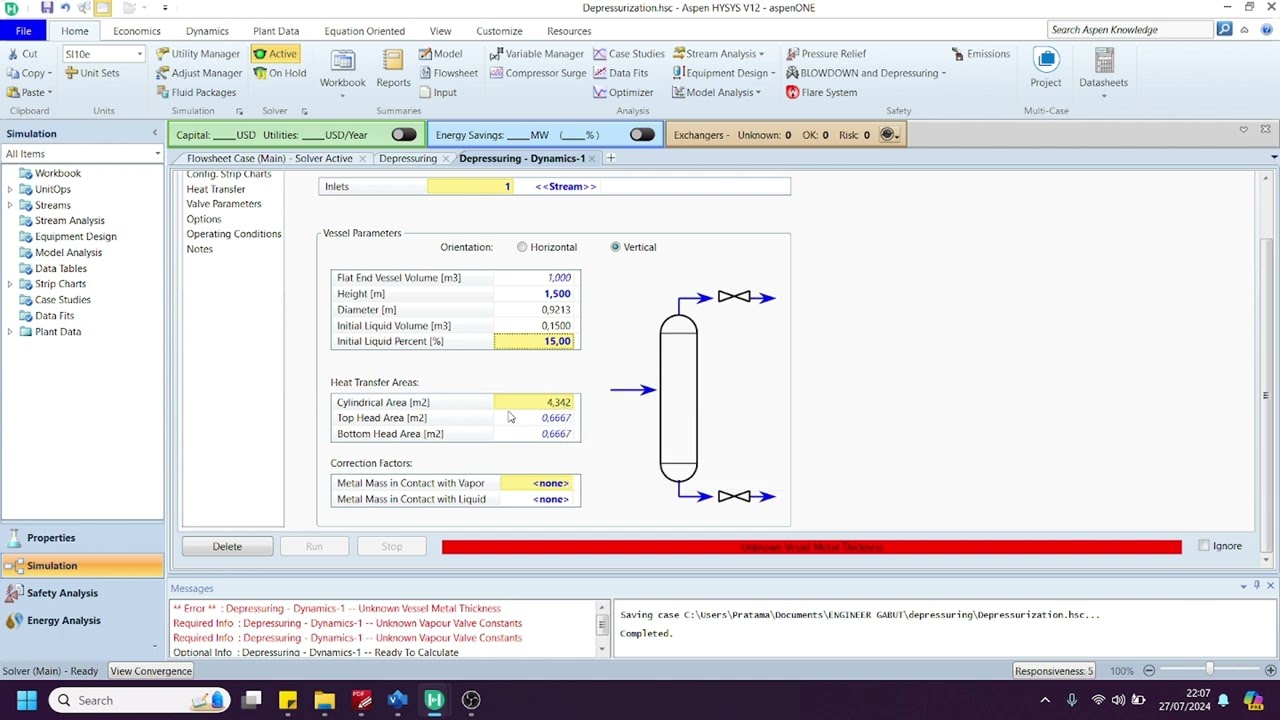This screenshot has width=1280, height=720.
Task: Click the zoom out minus button
Action: [x=1149, y=670]
